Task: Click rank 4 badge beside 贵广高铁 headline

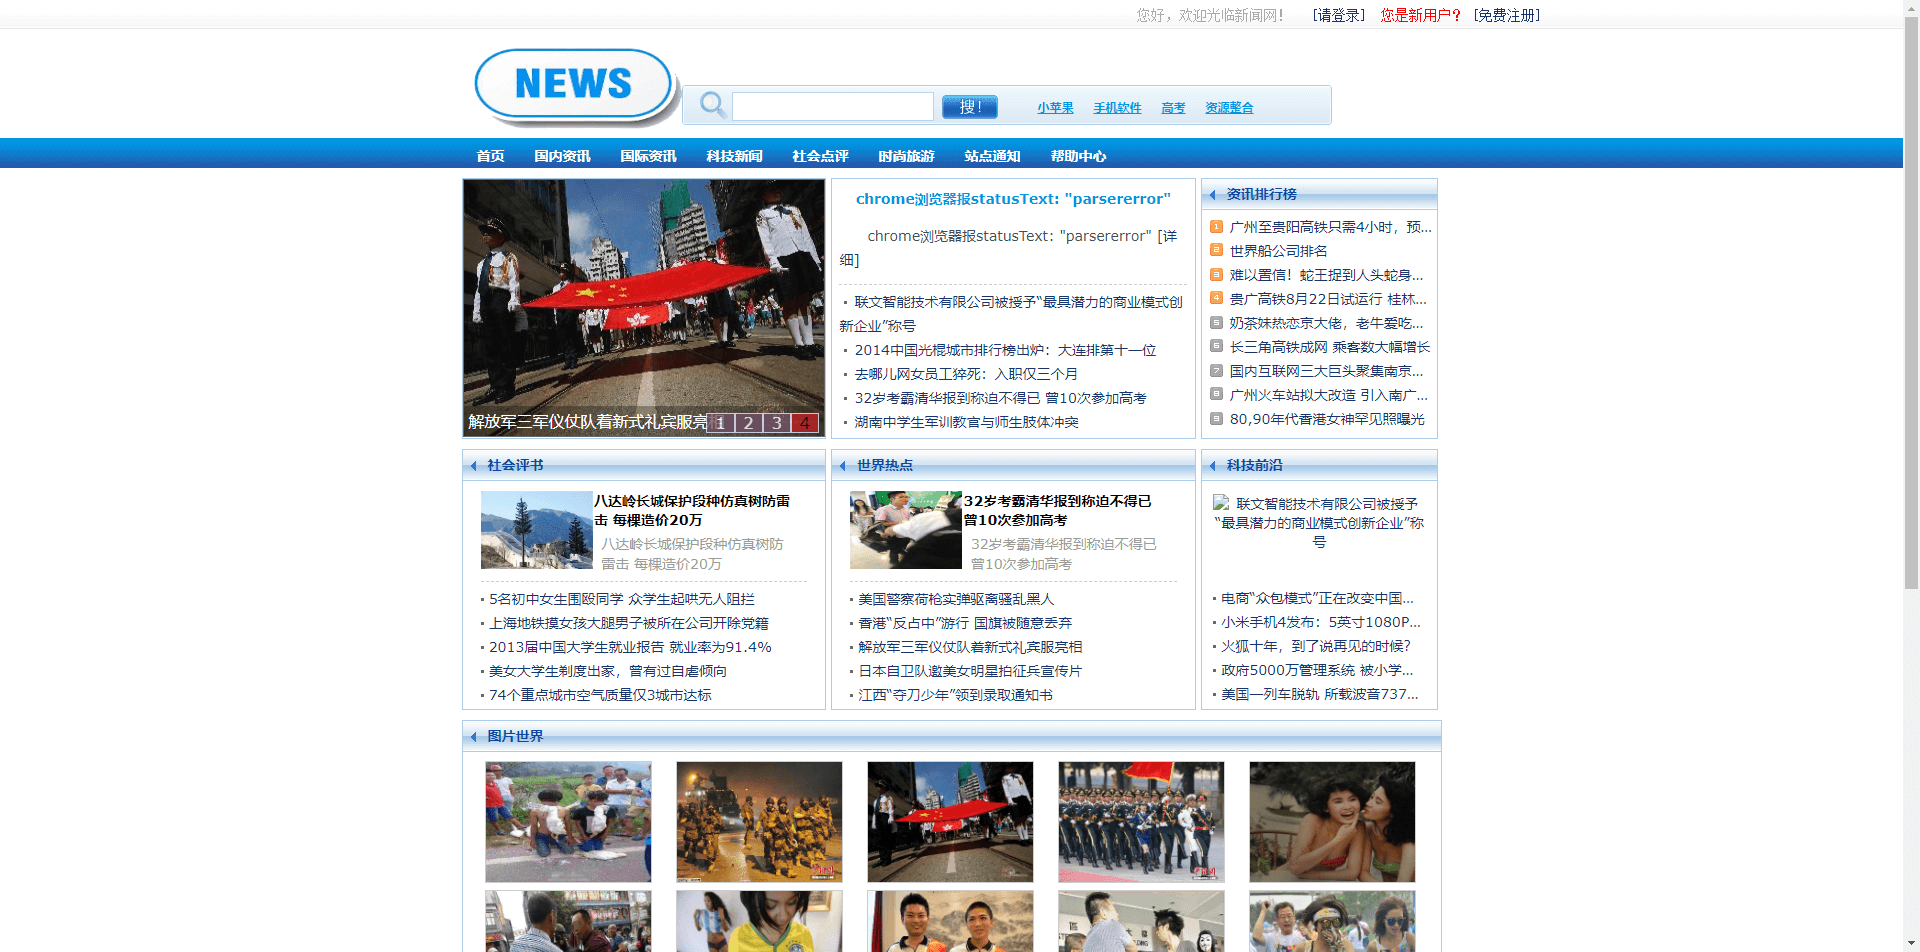Action: click(1216, 299)
